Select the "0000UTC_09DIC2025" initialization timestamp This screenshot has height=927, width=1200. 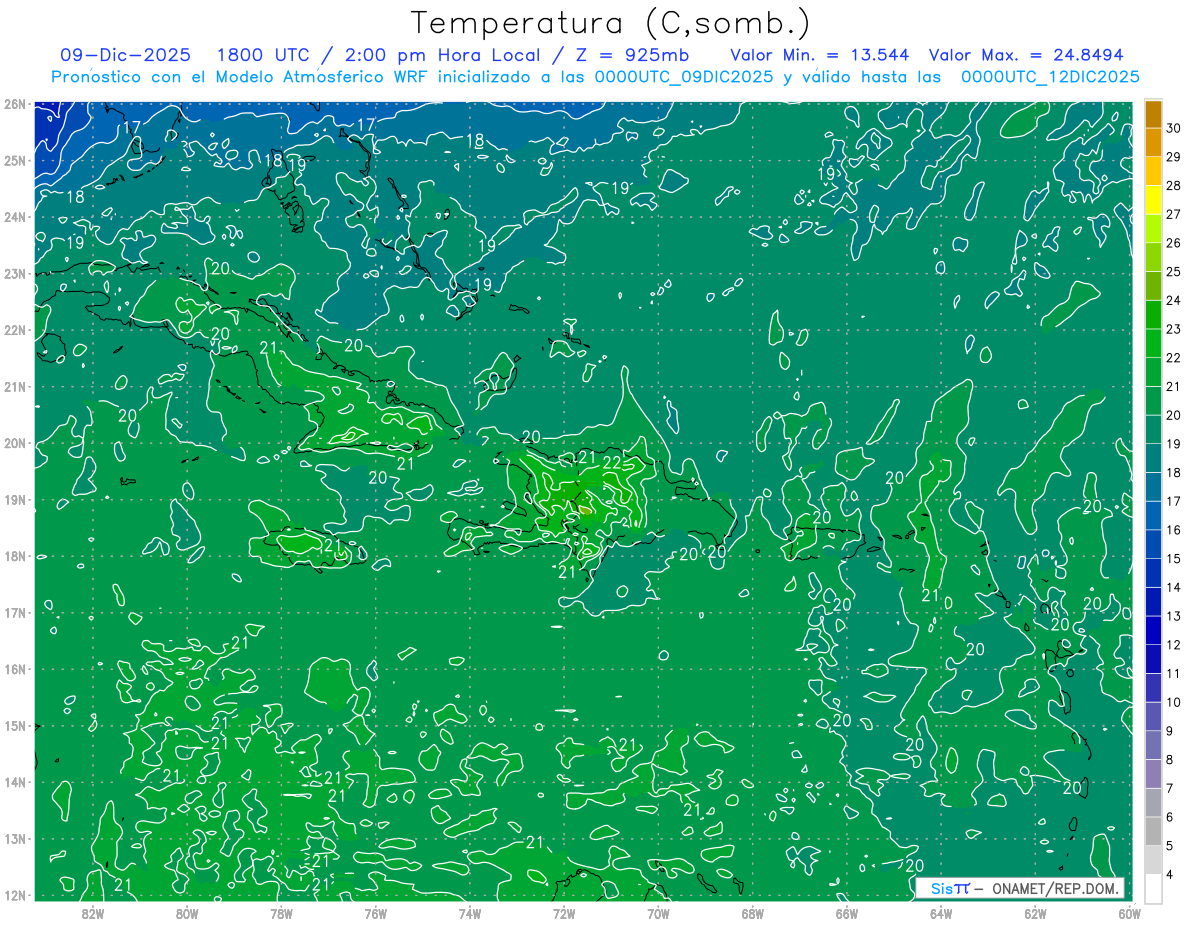(684, 77)
